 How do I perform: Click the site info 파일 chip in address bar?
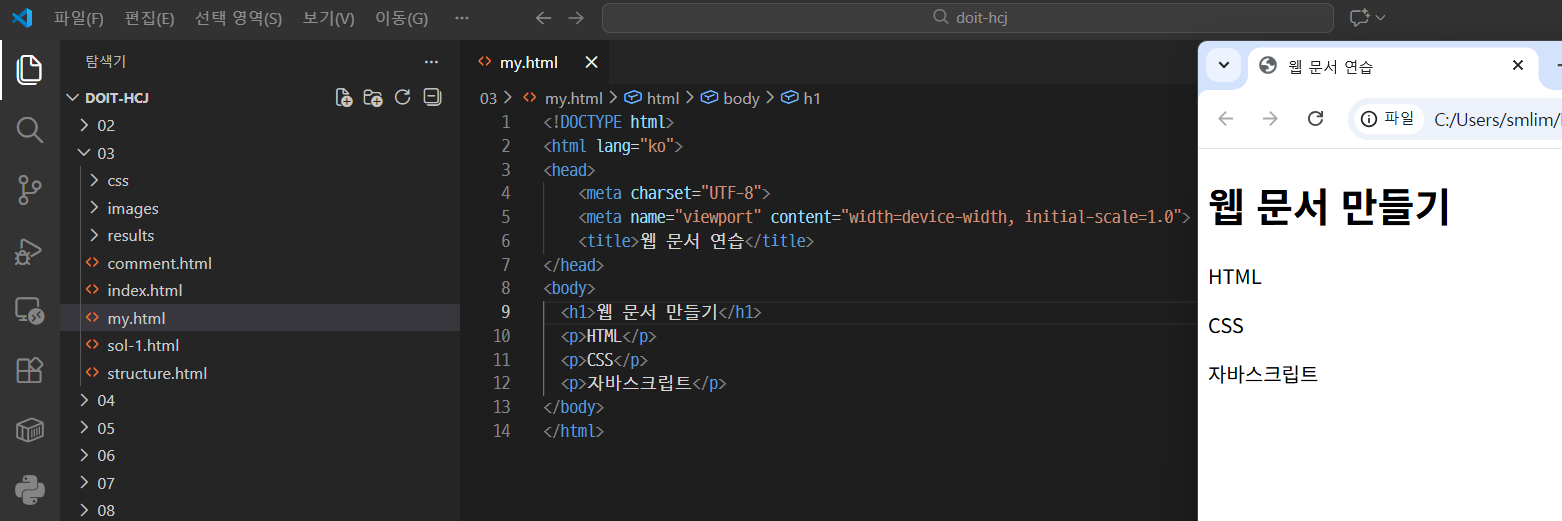click(x=1389, y=119)
